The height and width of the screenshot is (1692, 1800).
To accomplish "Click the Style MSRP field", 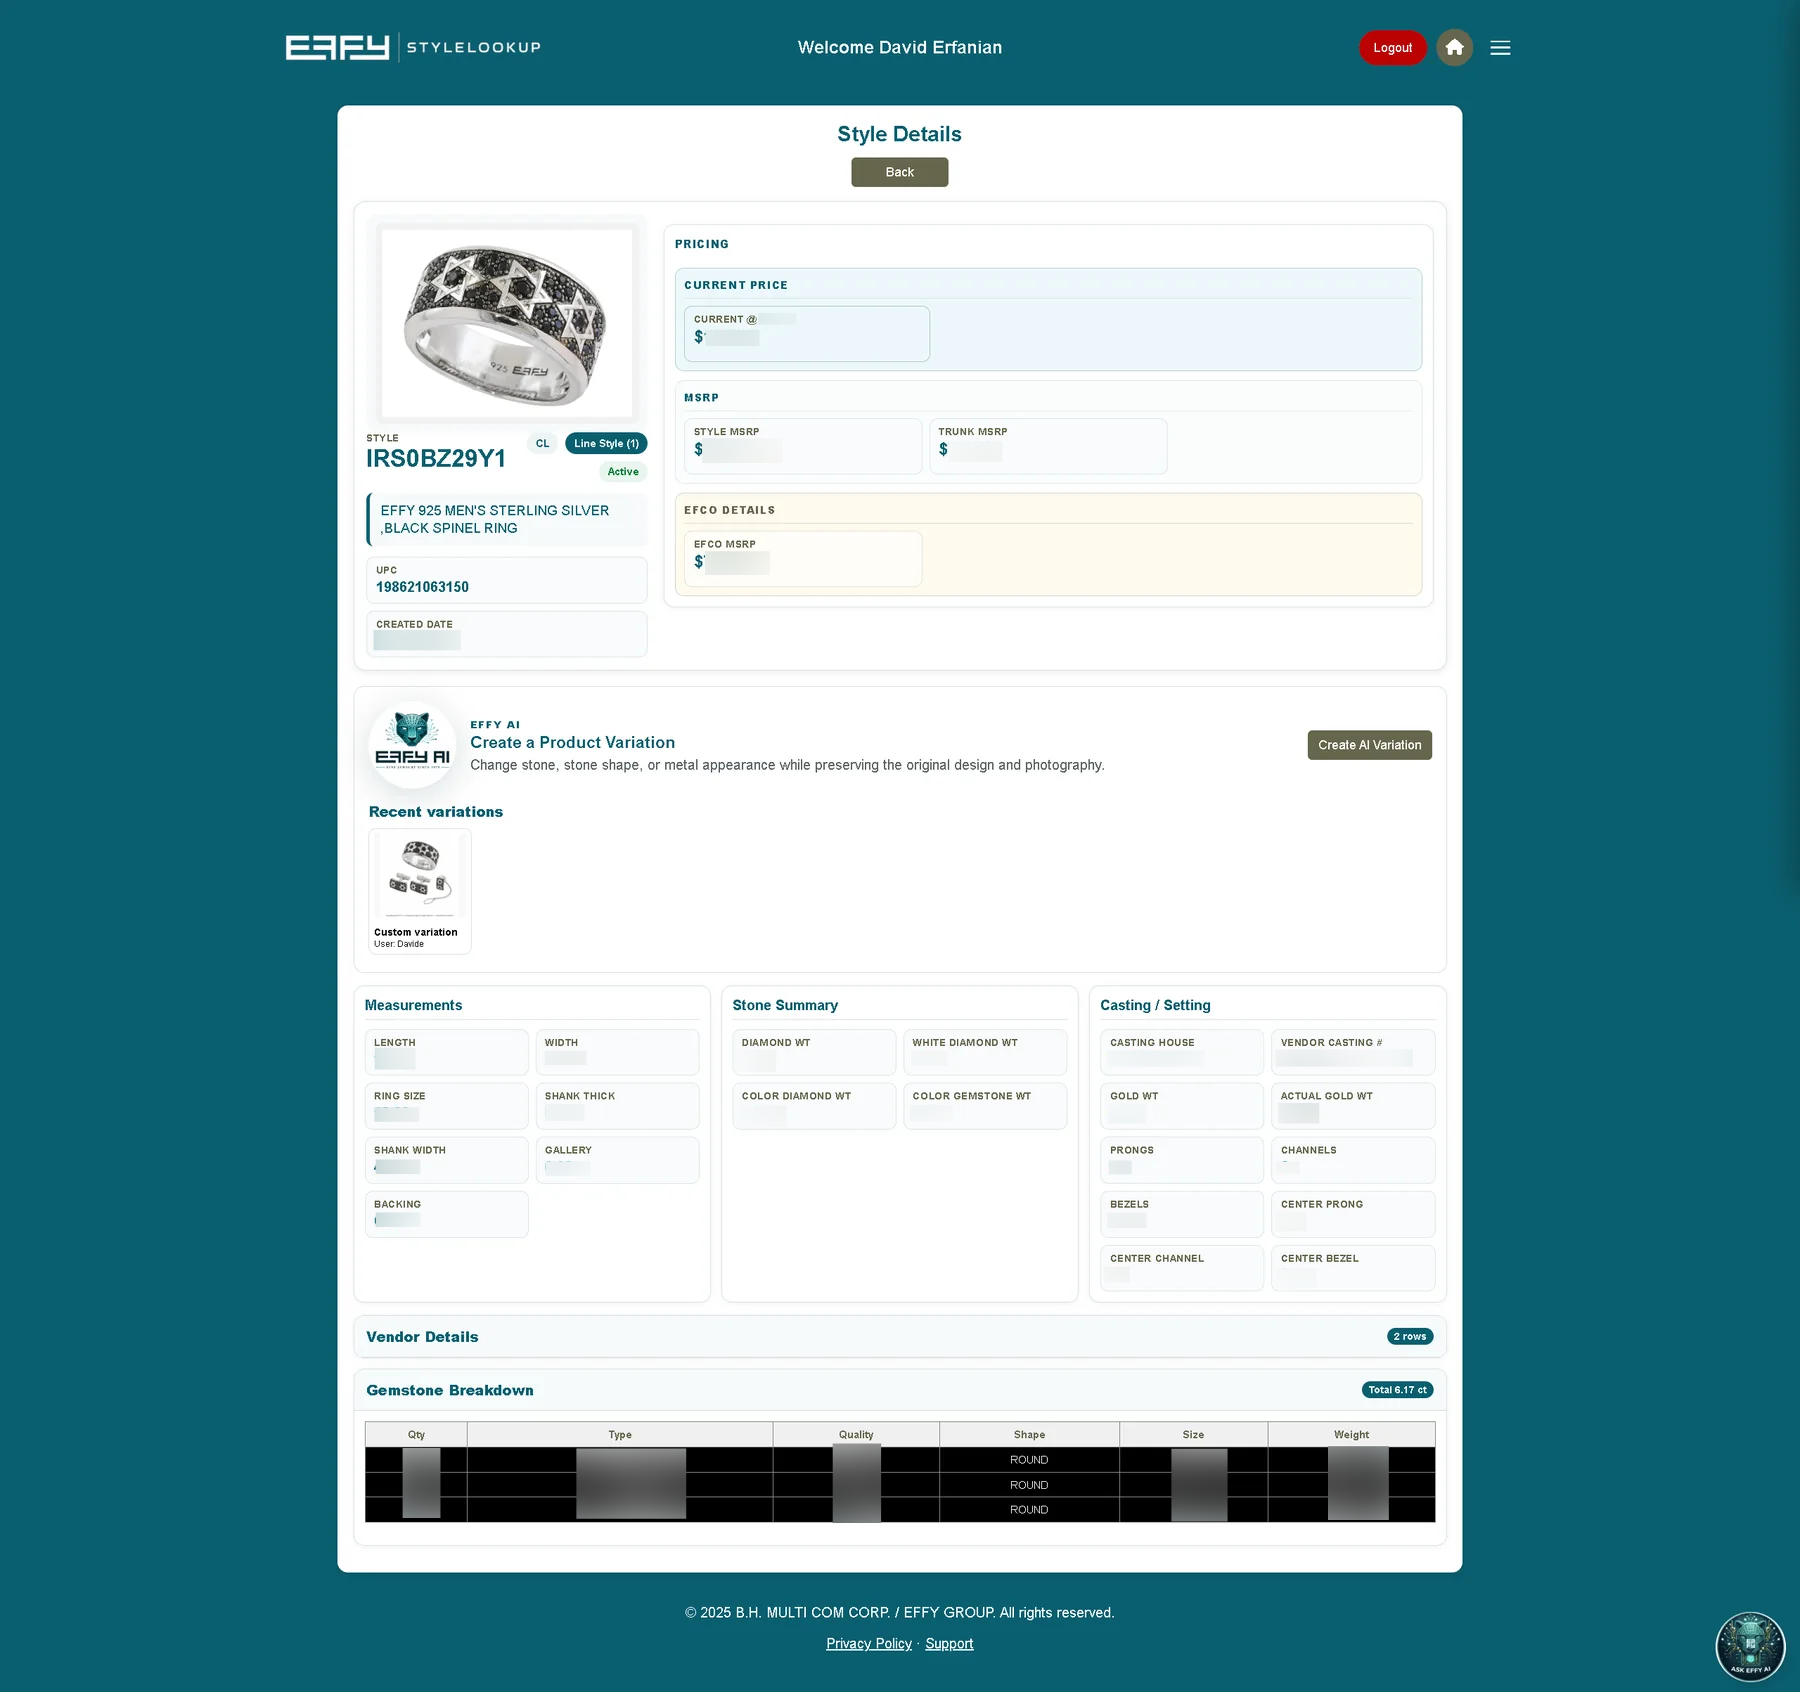I will pos(803,446).
